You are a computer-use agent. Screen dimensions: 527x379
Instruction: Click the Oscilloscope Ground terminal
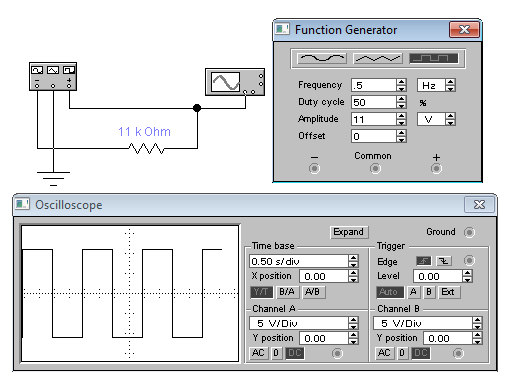click(469, 232)
